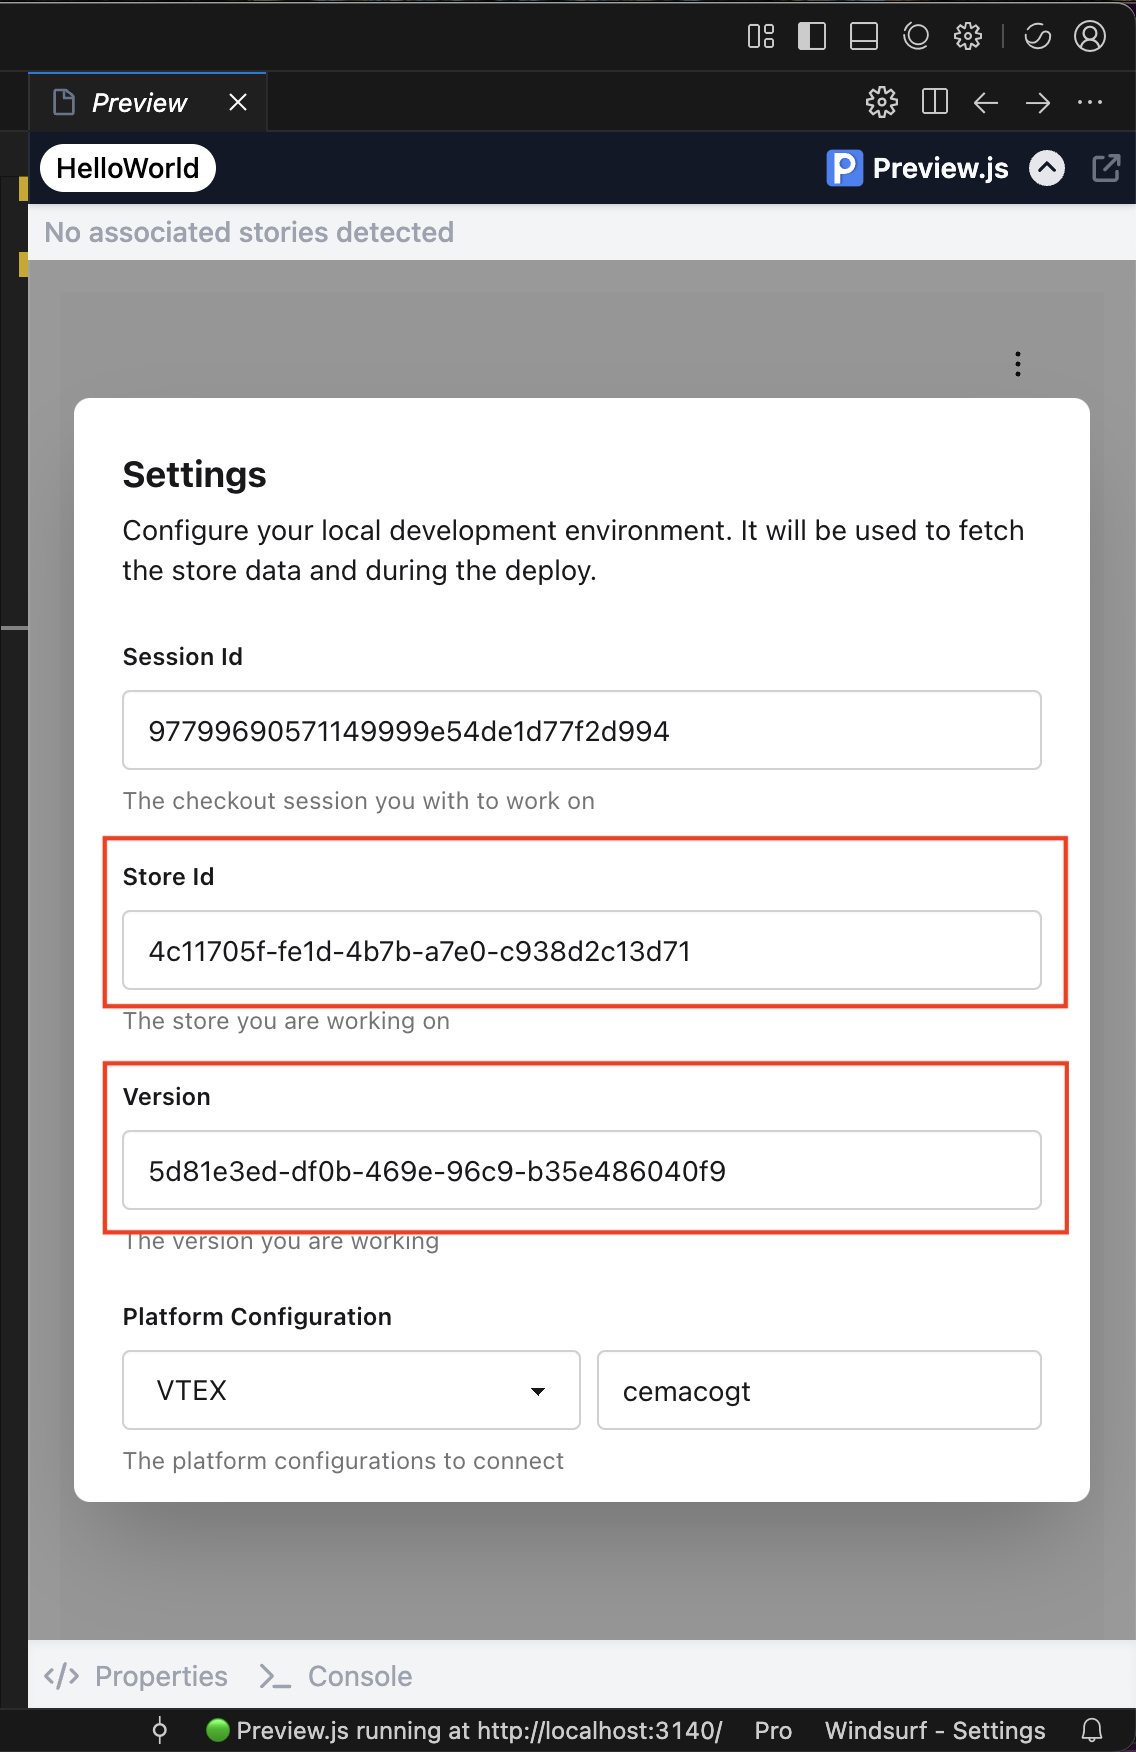This screenshot has height=1752, width=1136.
Task: Click the Session Id label
Action: [183, 656]
